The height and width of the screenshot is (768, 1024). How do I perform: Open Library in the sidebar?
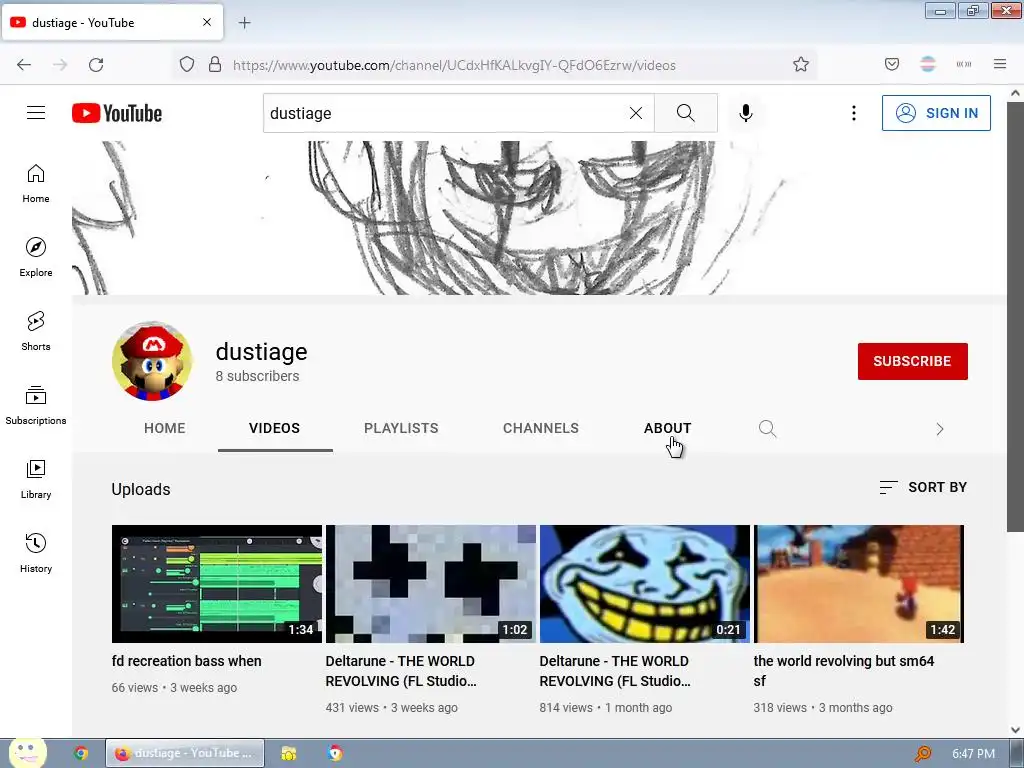[x=36, y=479]
